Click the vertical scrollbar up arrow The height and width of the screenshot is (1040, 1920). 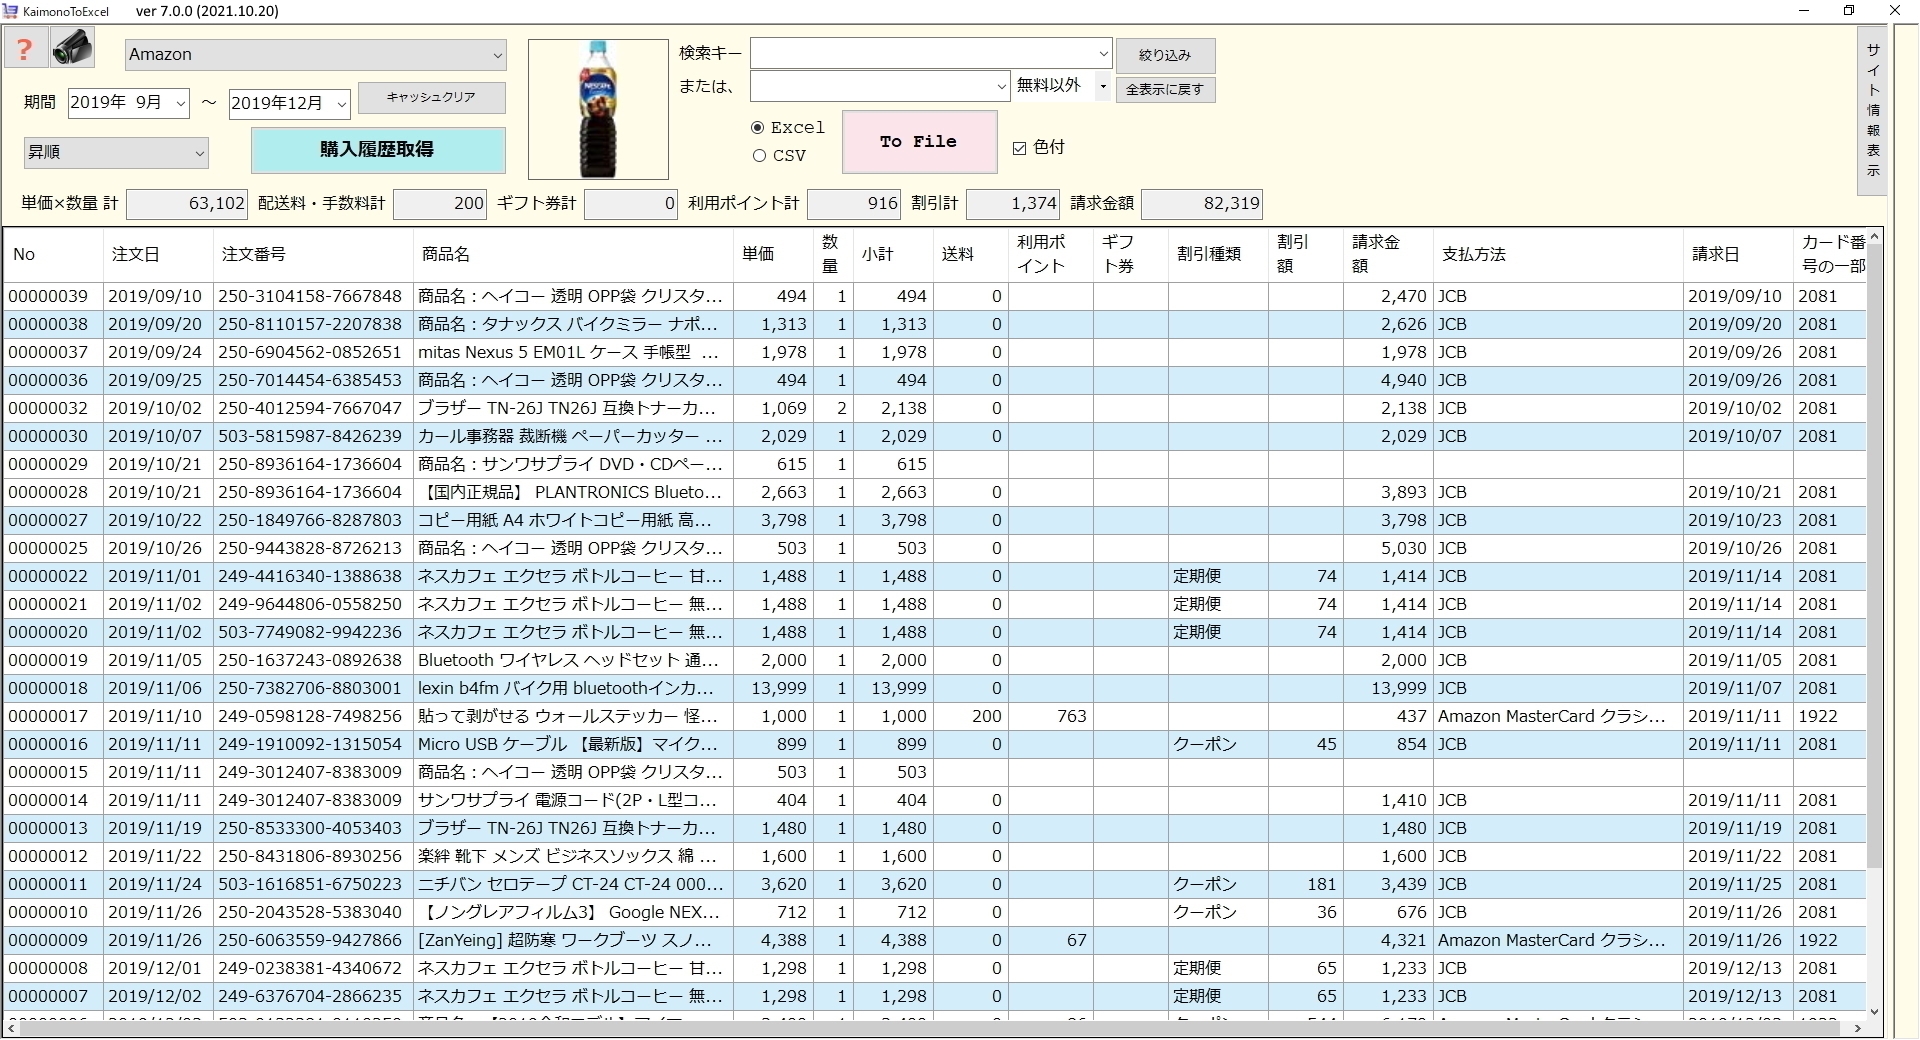pos(1874,237)
